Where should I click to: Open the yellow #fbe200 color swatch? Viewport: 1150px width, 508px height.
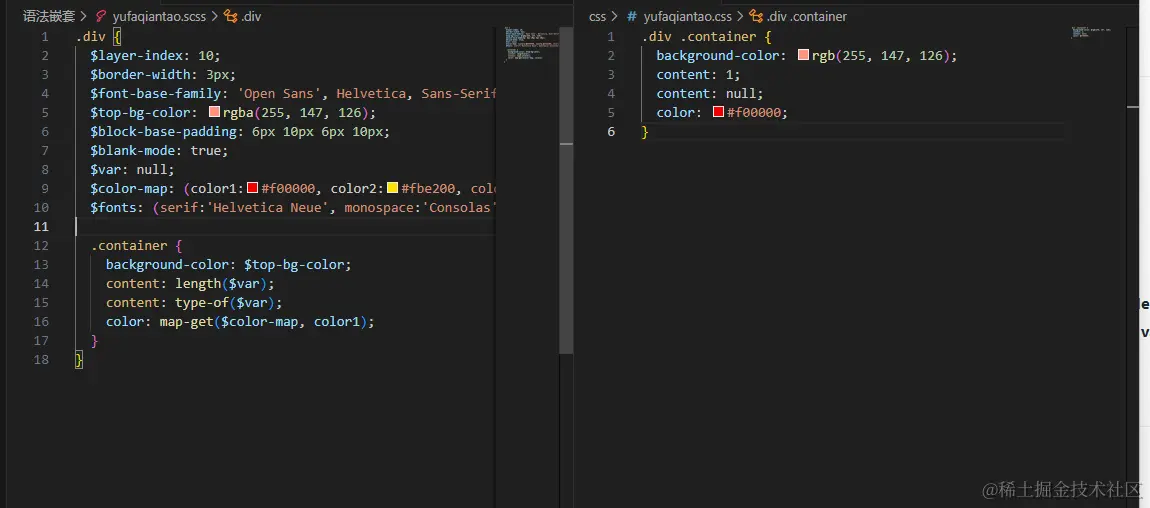click(392, 188)
